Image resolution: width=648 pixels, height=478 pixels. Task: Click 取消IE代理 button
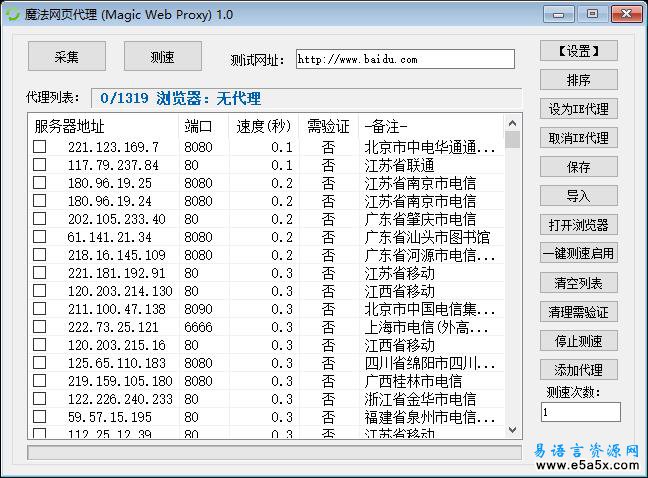pyautogui.click(x=579, y=138)
